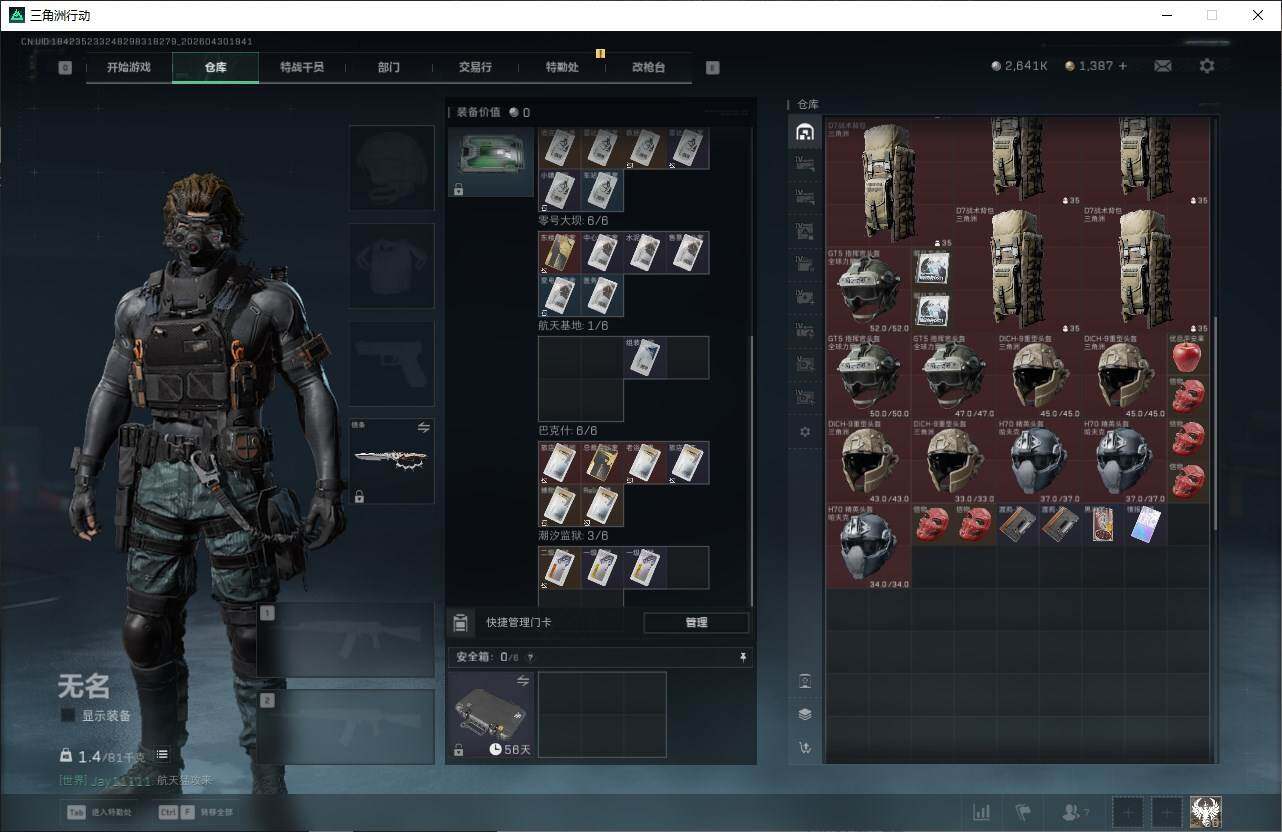Select the equipped knife in melee slot
Image resolution: width=1282 pixels, height=832 pixels.
coord(392,461)
